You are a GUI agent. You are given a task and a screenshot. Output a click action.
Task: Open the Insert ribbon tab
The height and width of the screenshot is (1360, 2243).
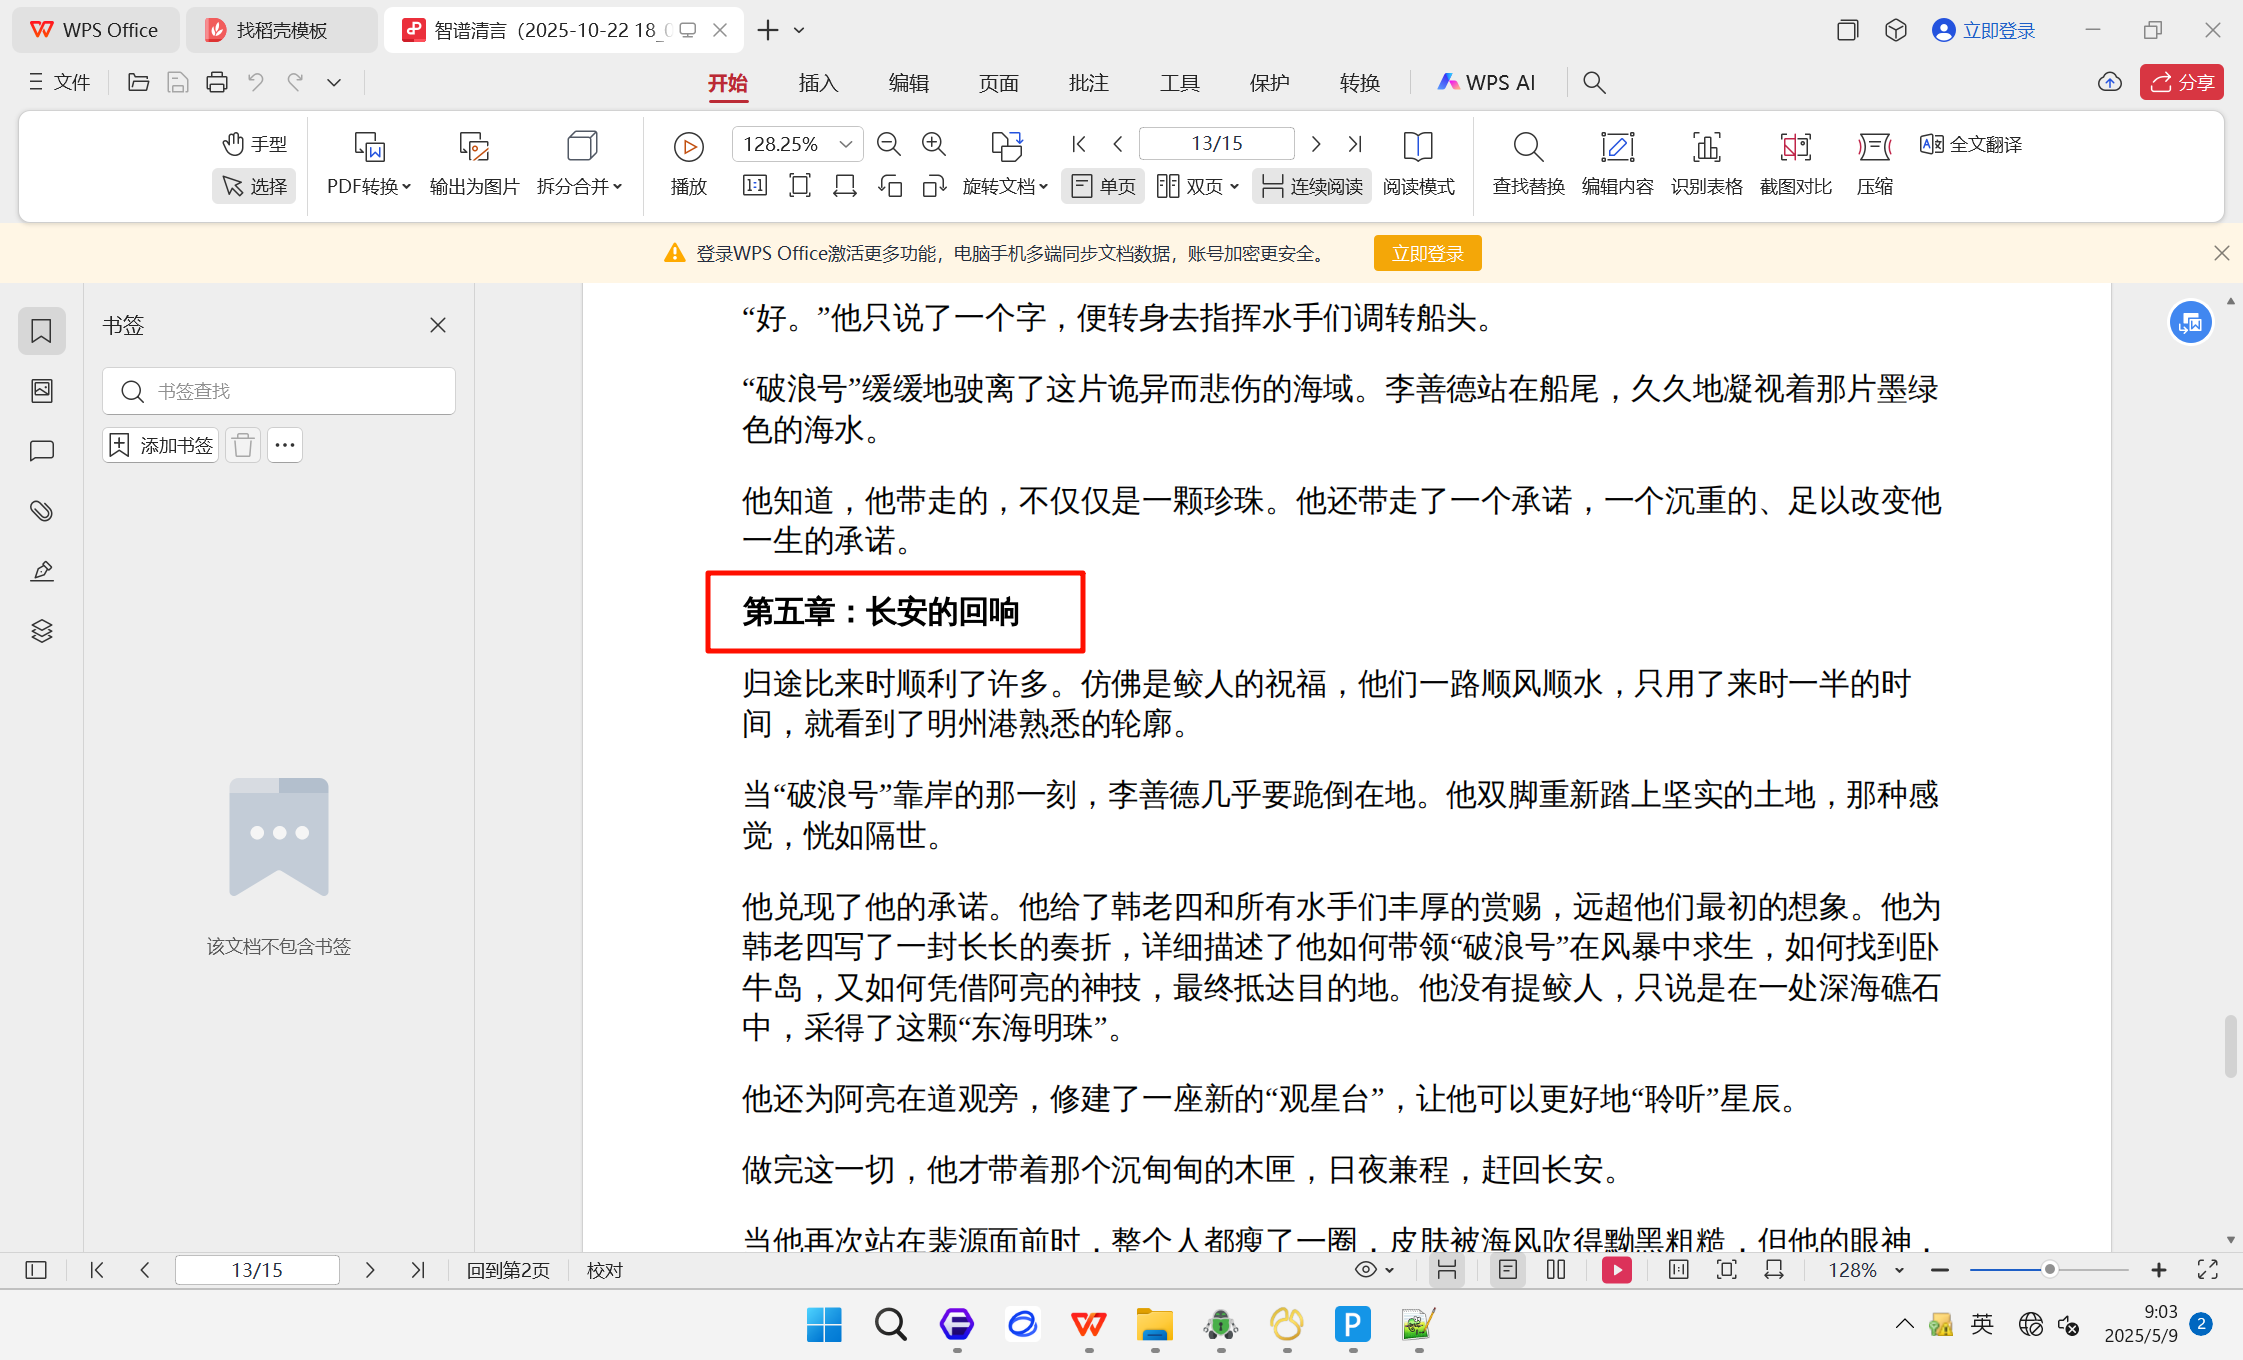[x=818, y=83]
